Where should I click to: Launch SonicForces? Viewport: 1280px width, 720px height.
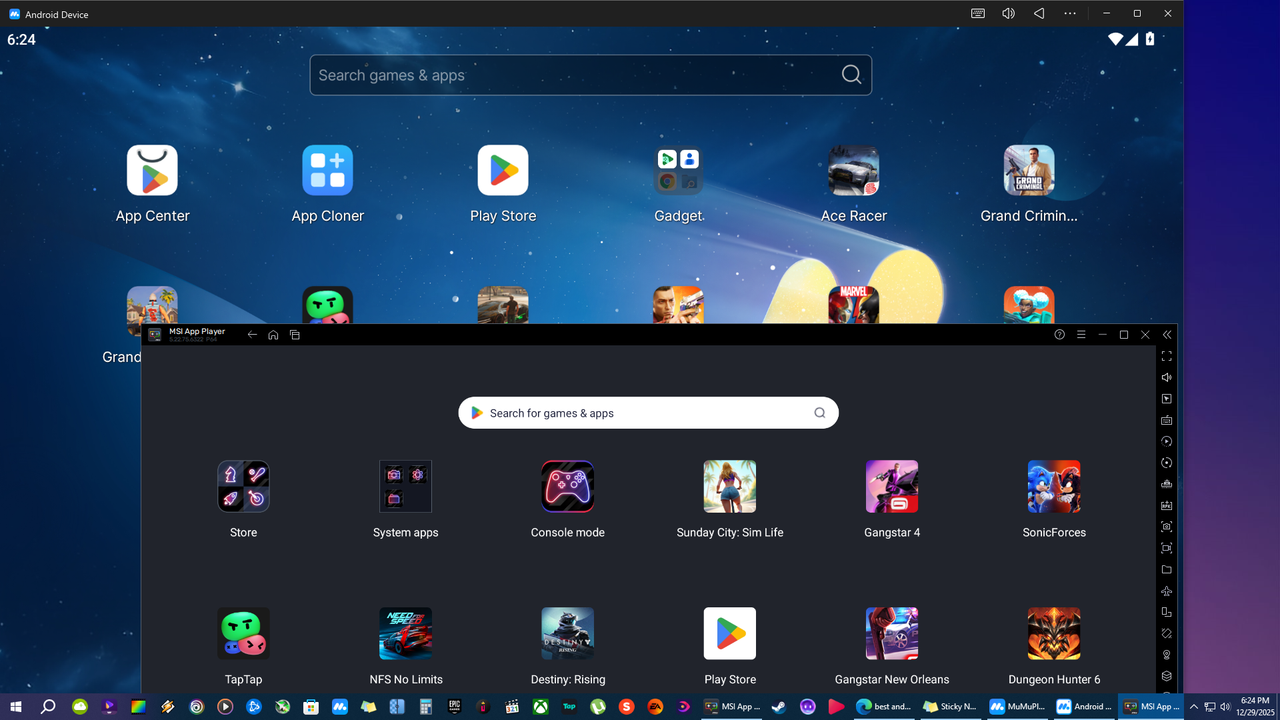[x=1054, y=486]
